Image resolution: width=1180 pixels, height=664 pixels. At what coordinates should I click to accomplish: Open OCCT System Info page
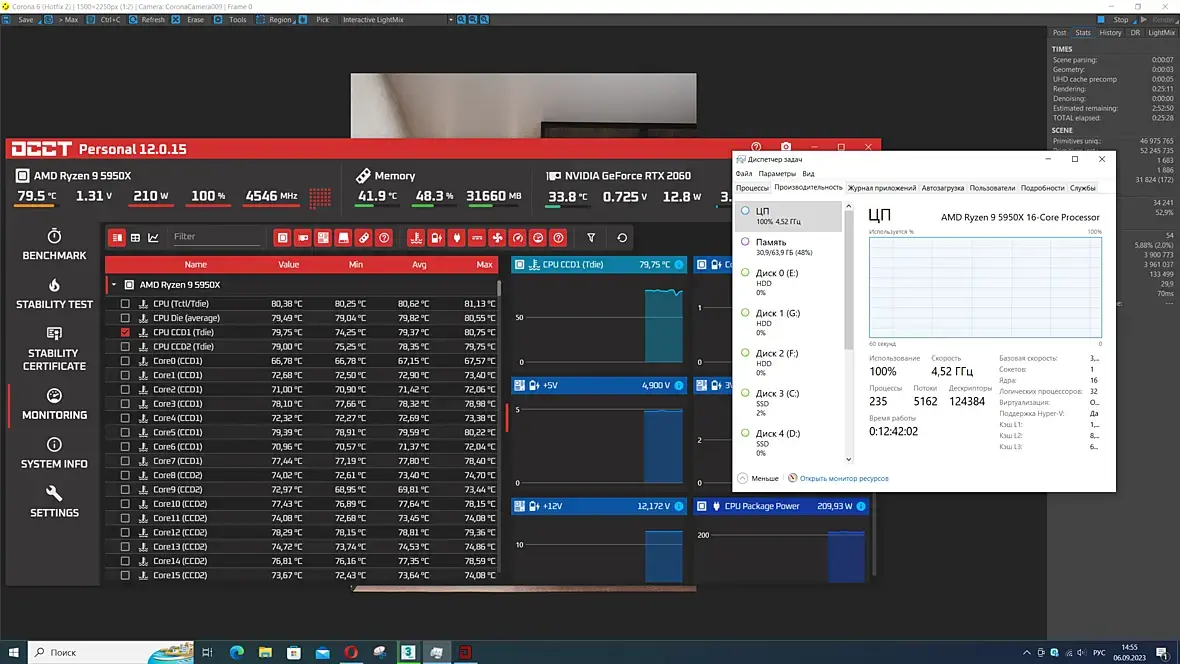tap(54, 453)
